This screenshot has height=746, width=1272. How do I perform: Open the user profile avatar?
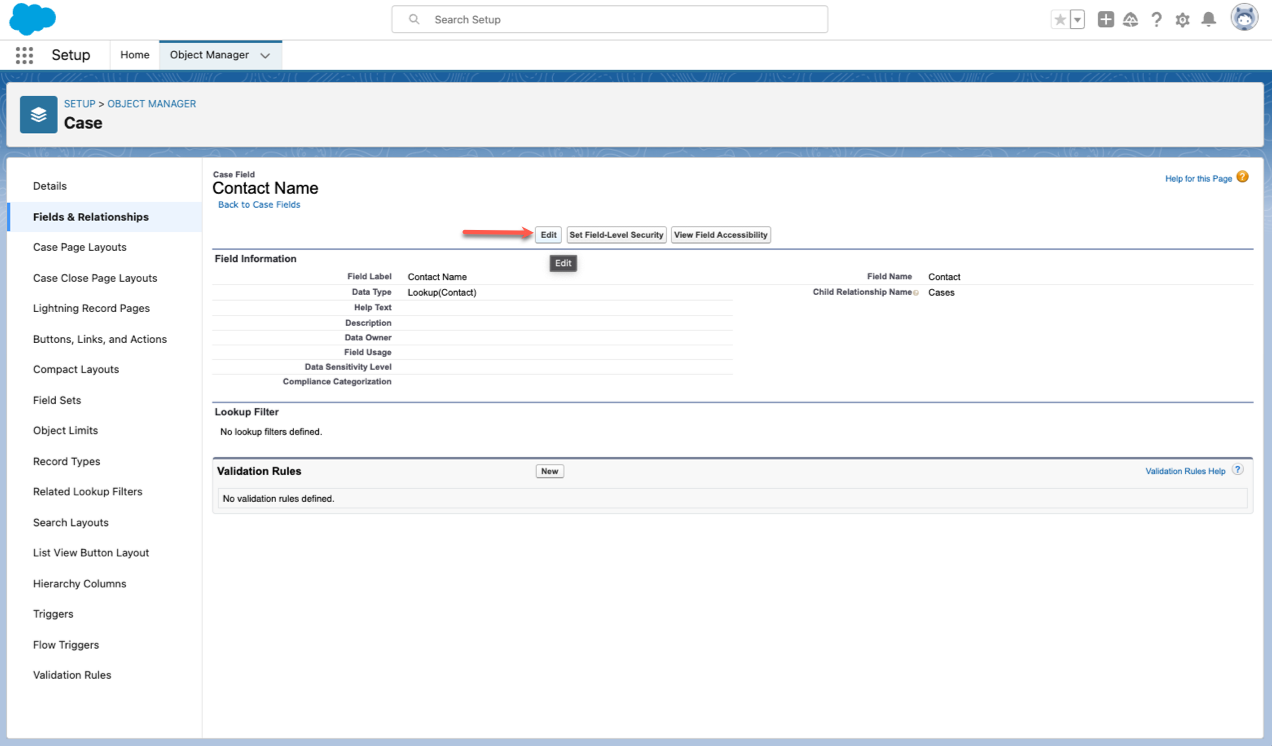pyautogui.click(x=1244, y=18)
